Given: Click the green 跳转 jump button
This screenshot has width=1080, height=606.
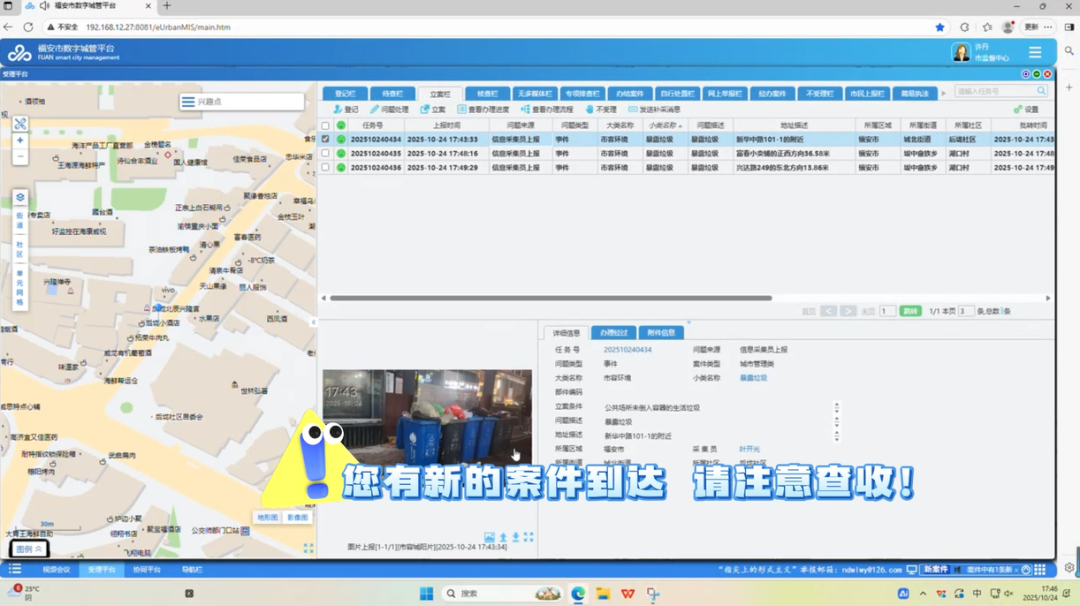Looking at the screenshot, I should [910, 311].
